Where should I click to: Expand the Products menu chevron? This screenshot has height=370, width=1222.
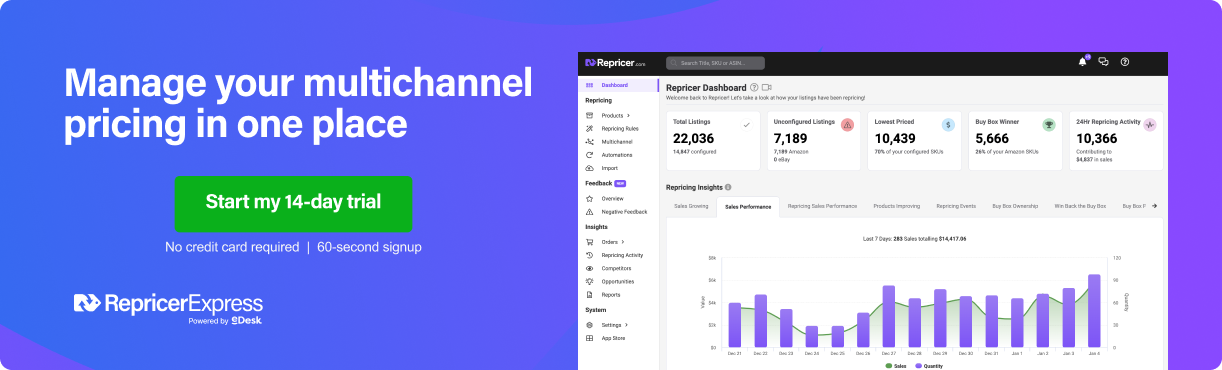coord(628,116)
